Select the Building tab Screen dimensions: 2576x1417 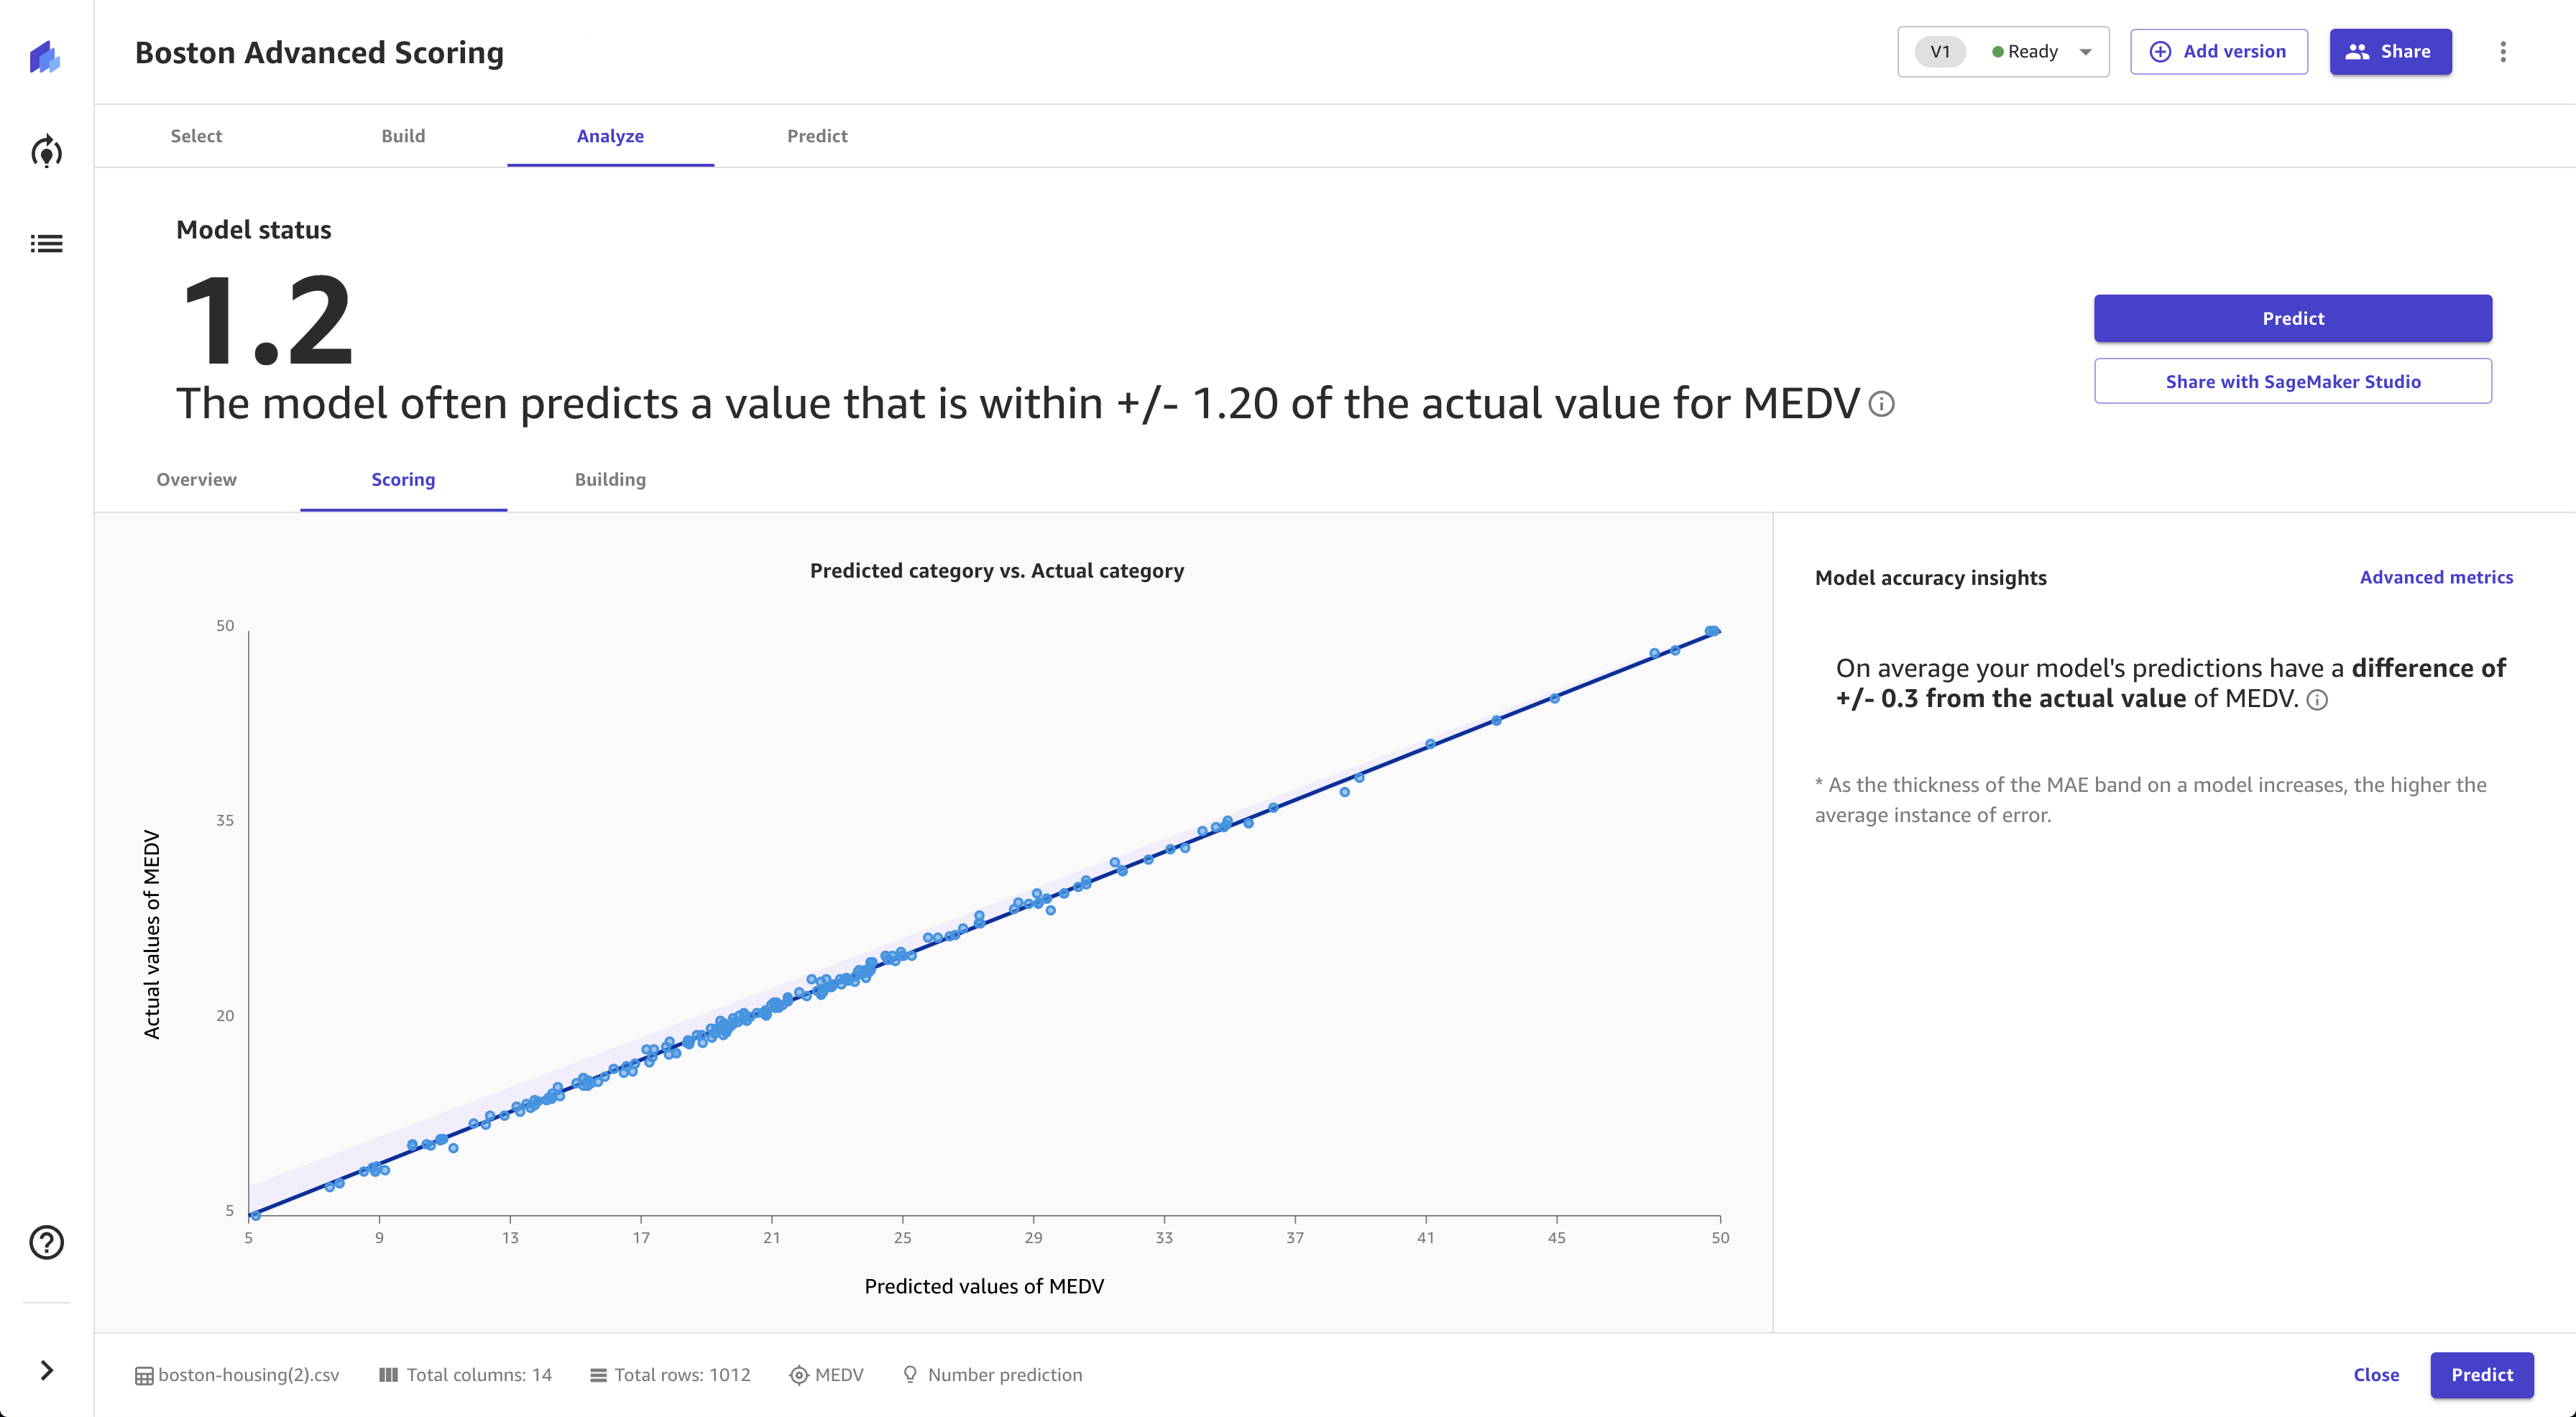[x=611, y=478]
